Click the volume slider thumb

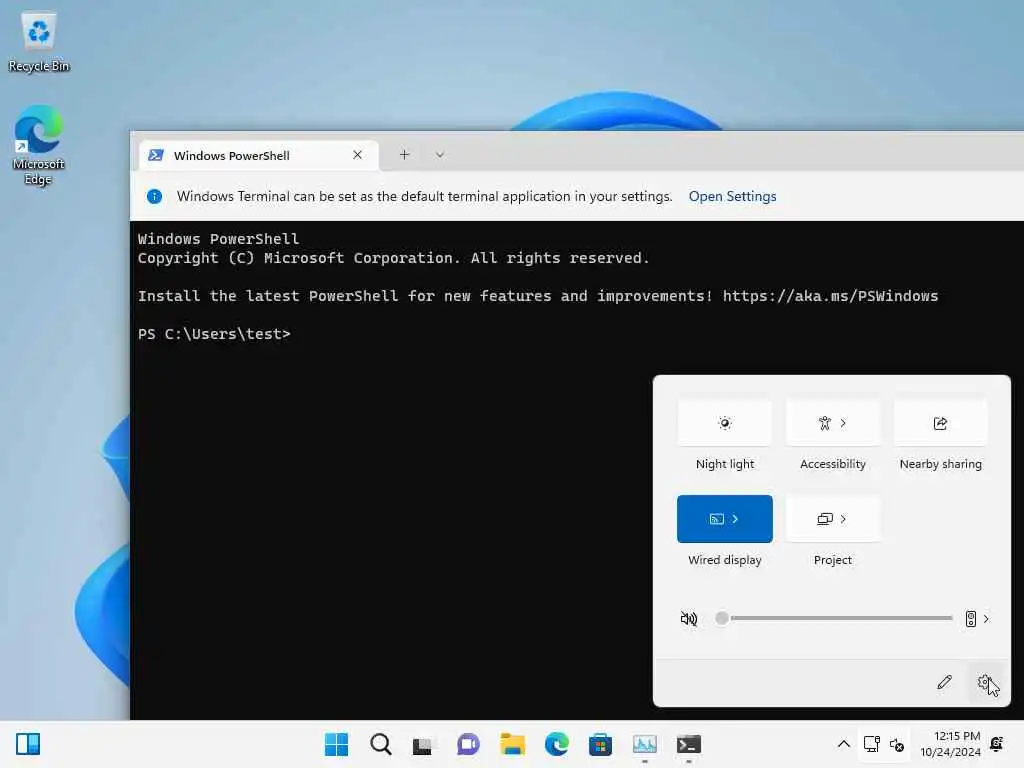coord(722,618)
